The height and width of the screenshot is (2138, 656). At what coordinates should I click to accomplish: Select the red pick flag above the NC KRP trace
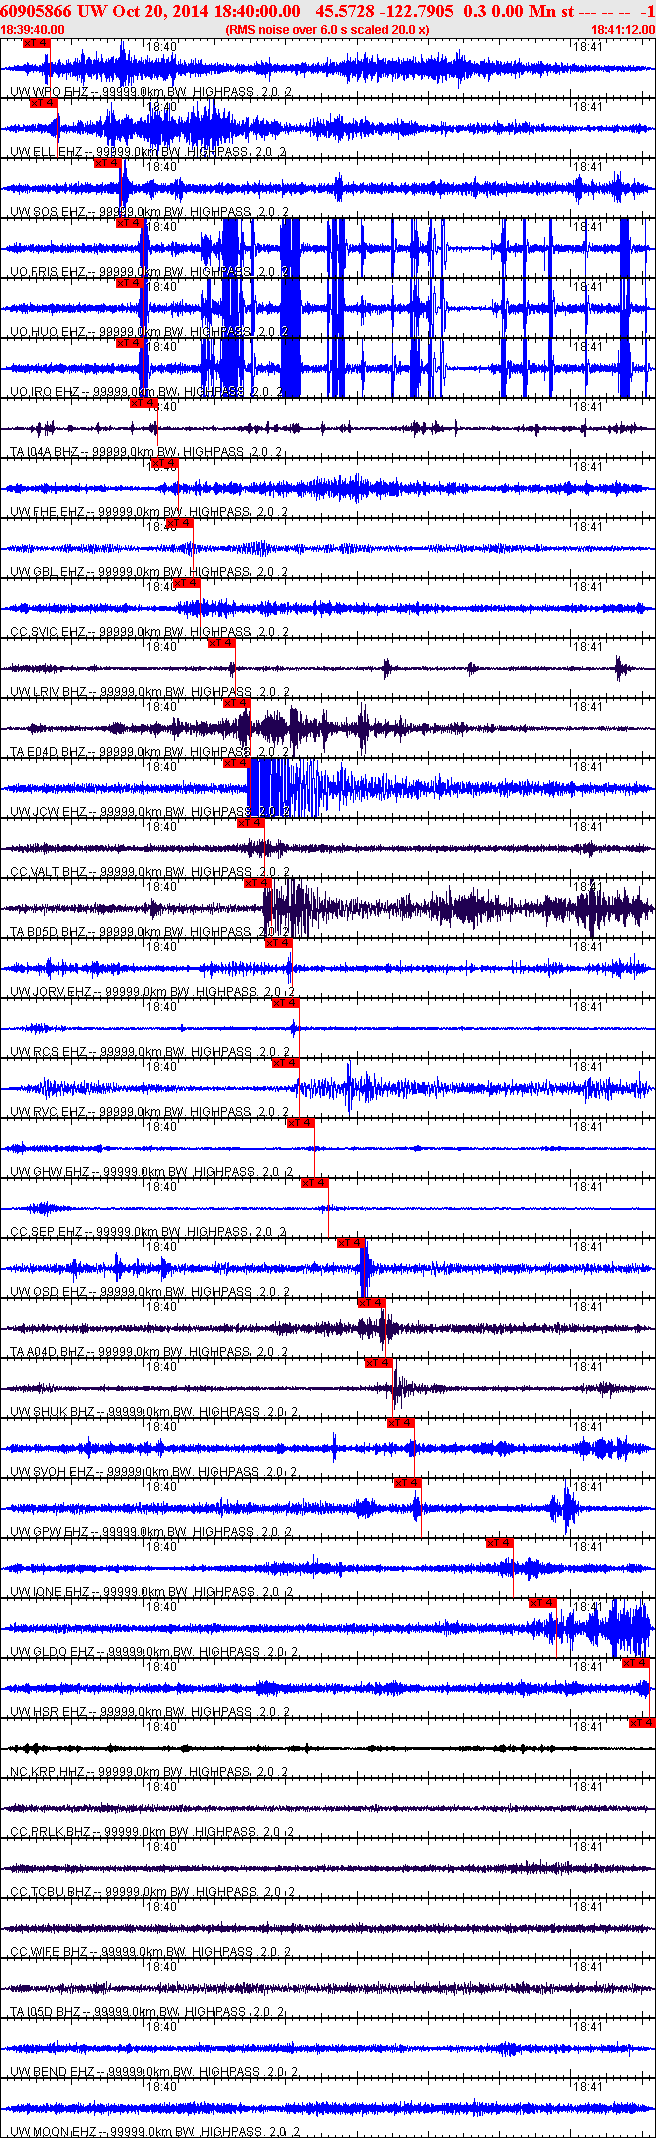pos(642,1723)
